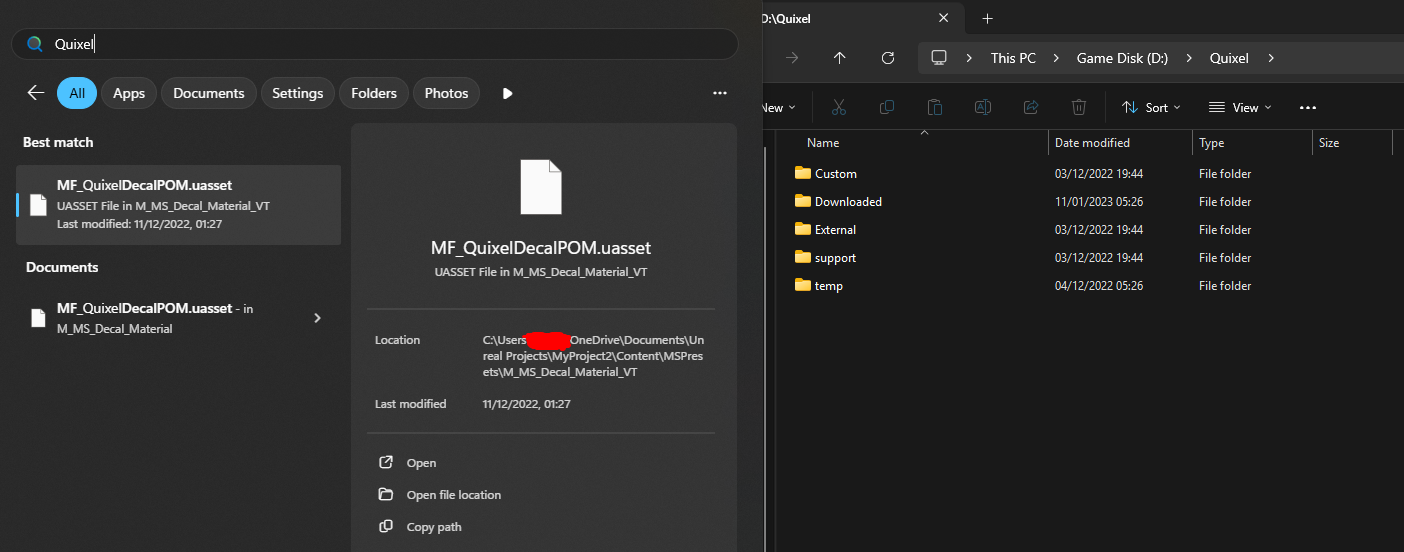Click the Open file location folder icon
Image resolution: width=1404 pixels, height=552 pixels.
386,495
